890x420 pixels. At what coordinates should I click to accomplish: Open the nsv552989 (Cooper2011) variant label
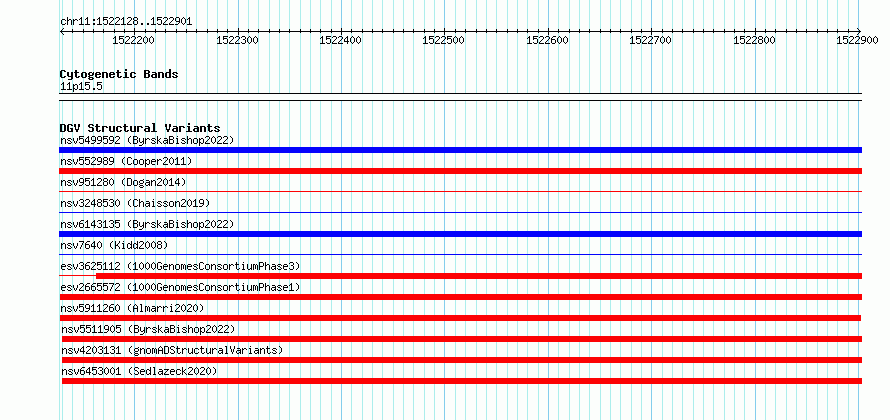point(126,161)
